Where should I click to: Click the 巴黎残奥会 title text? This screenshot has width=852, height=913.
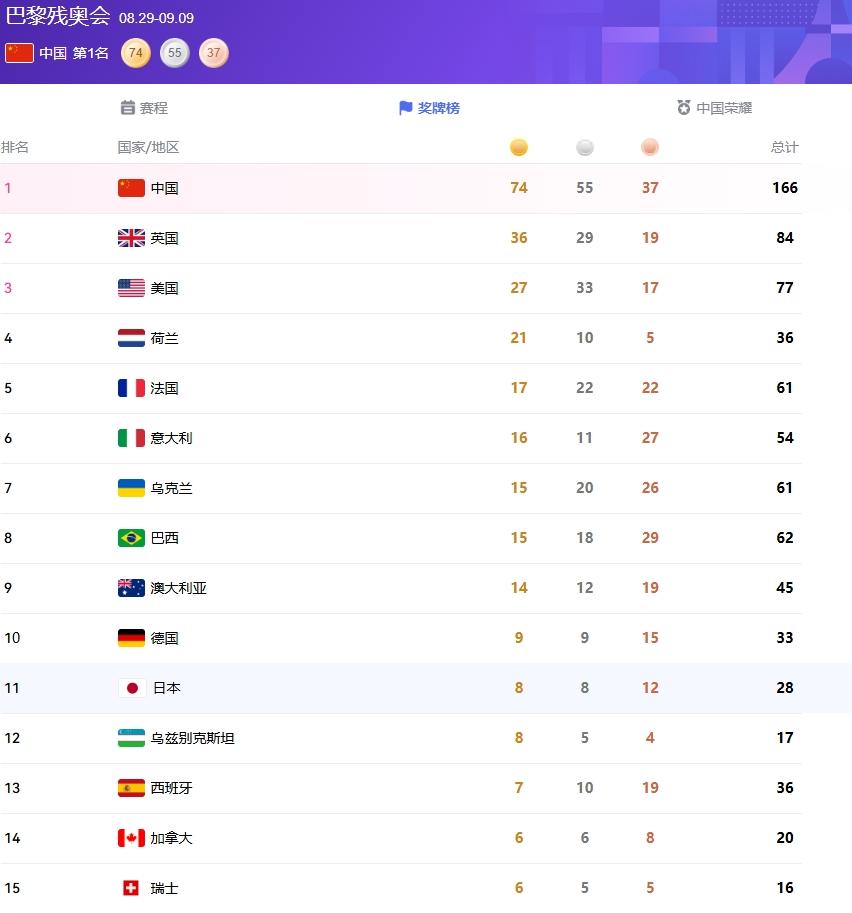[58, 16]
